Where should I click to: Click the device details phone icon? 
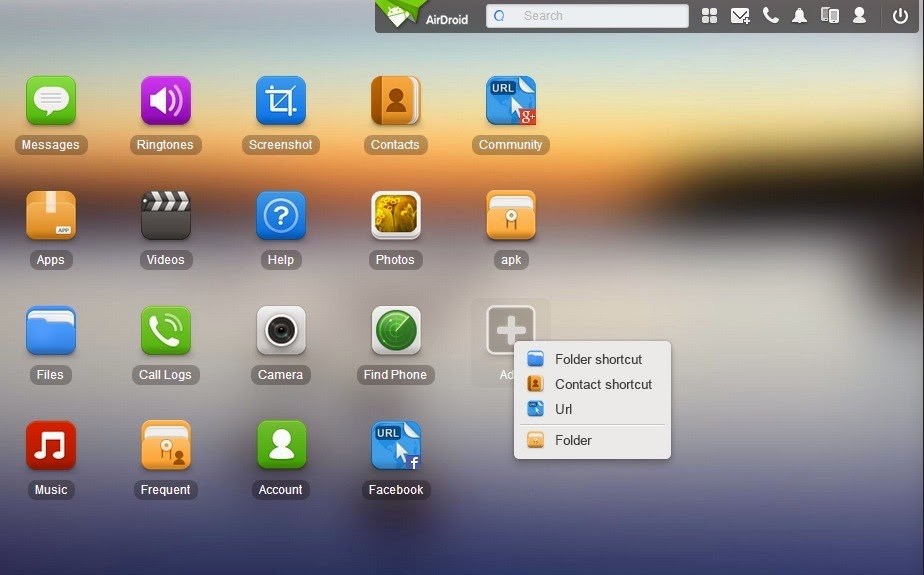(x=830, y=15)
